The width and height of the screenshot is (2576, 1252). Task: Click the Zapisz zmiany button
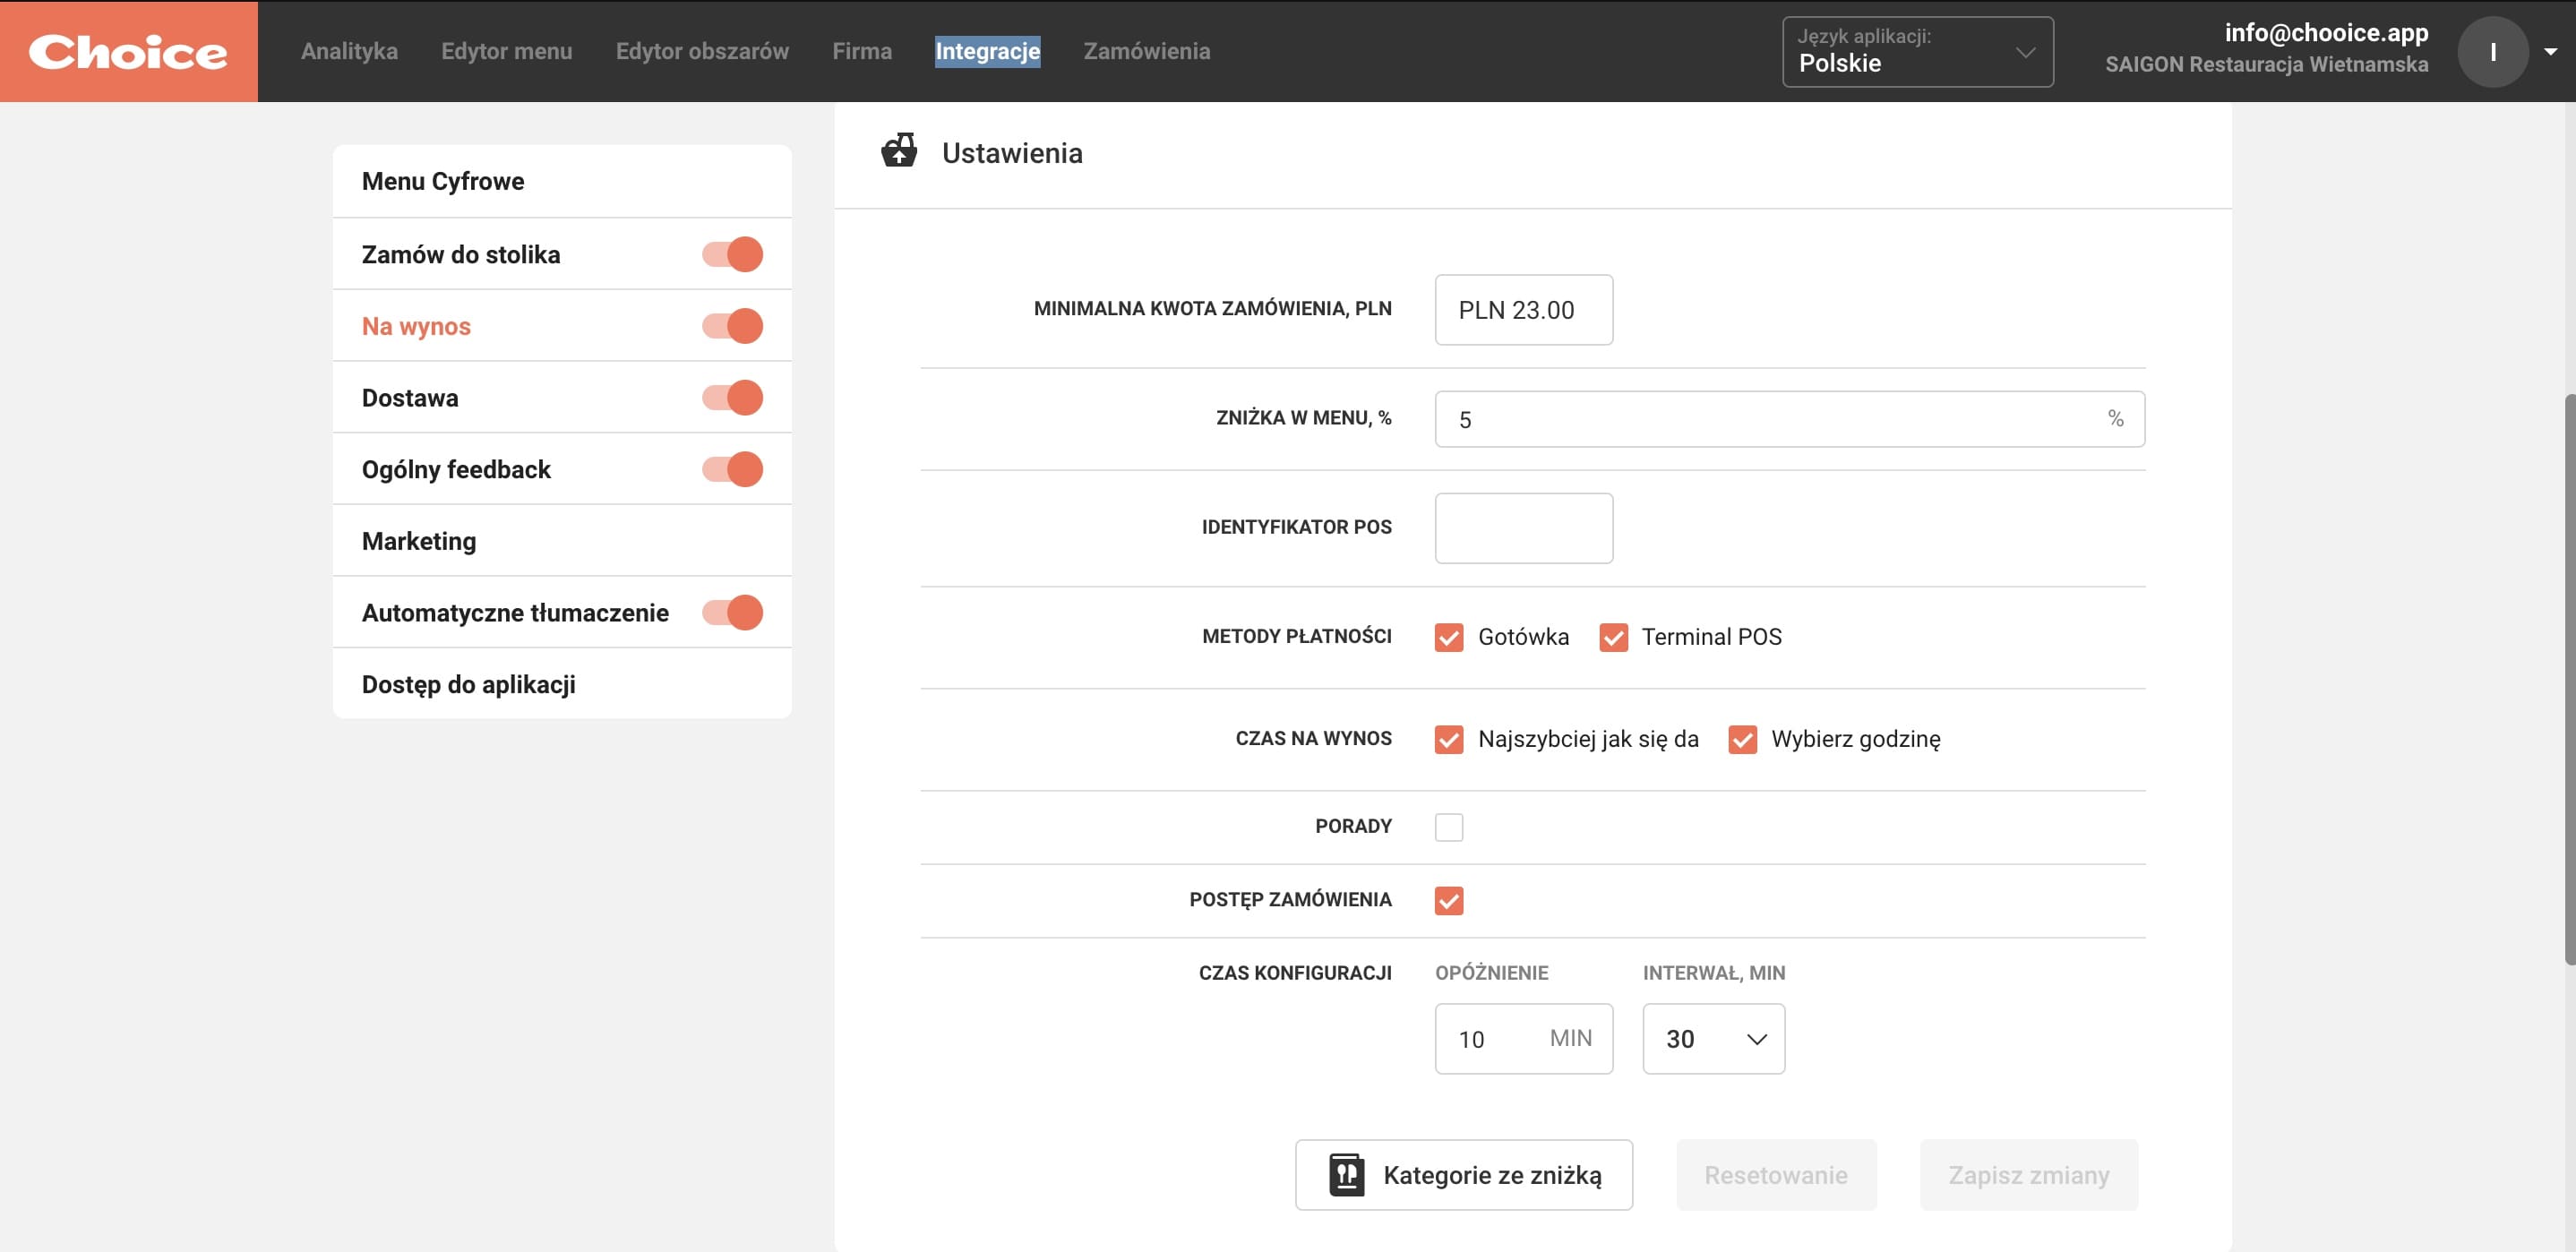[x=2028, y=1174]
